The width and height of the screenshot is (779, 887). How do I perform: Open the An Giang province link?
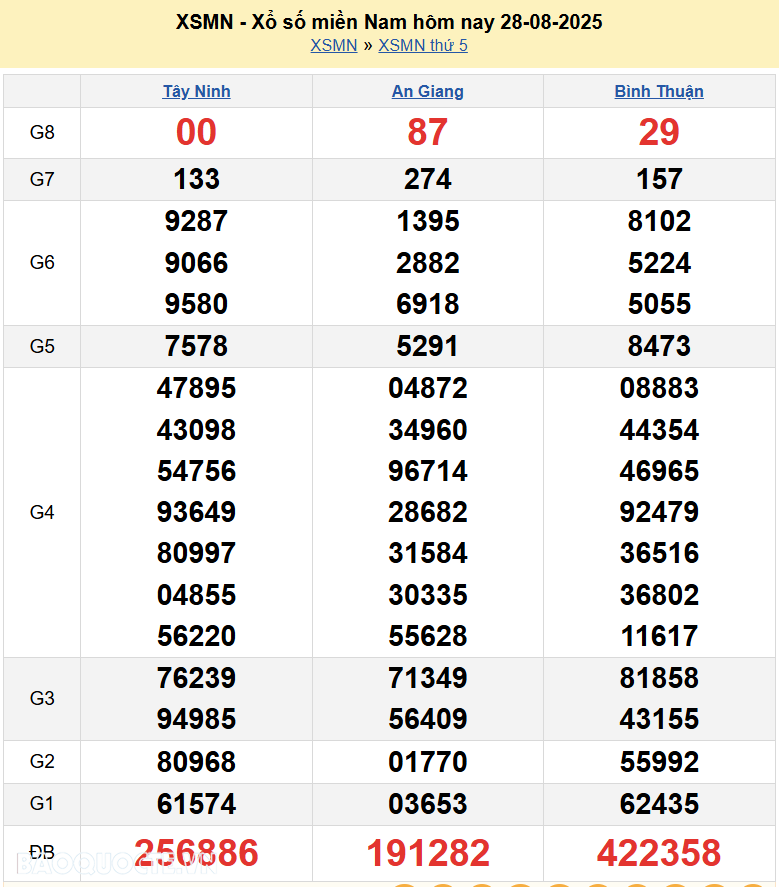point(427,91)
